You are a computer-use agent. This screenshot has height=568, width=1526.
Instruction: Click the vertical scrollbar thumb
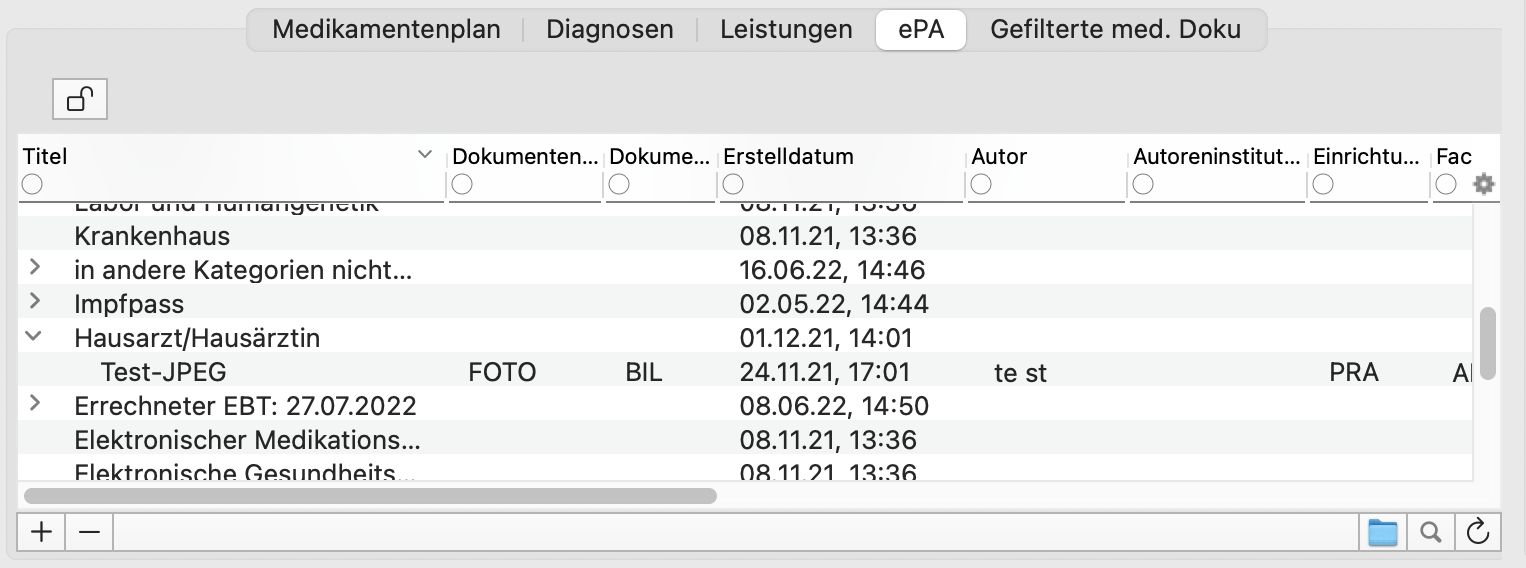(1488, 343)
